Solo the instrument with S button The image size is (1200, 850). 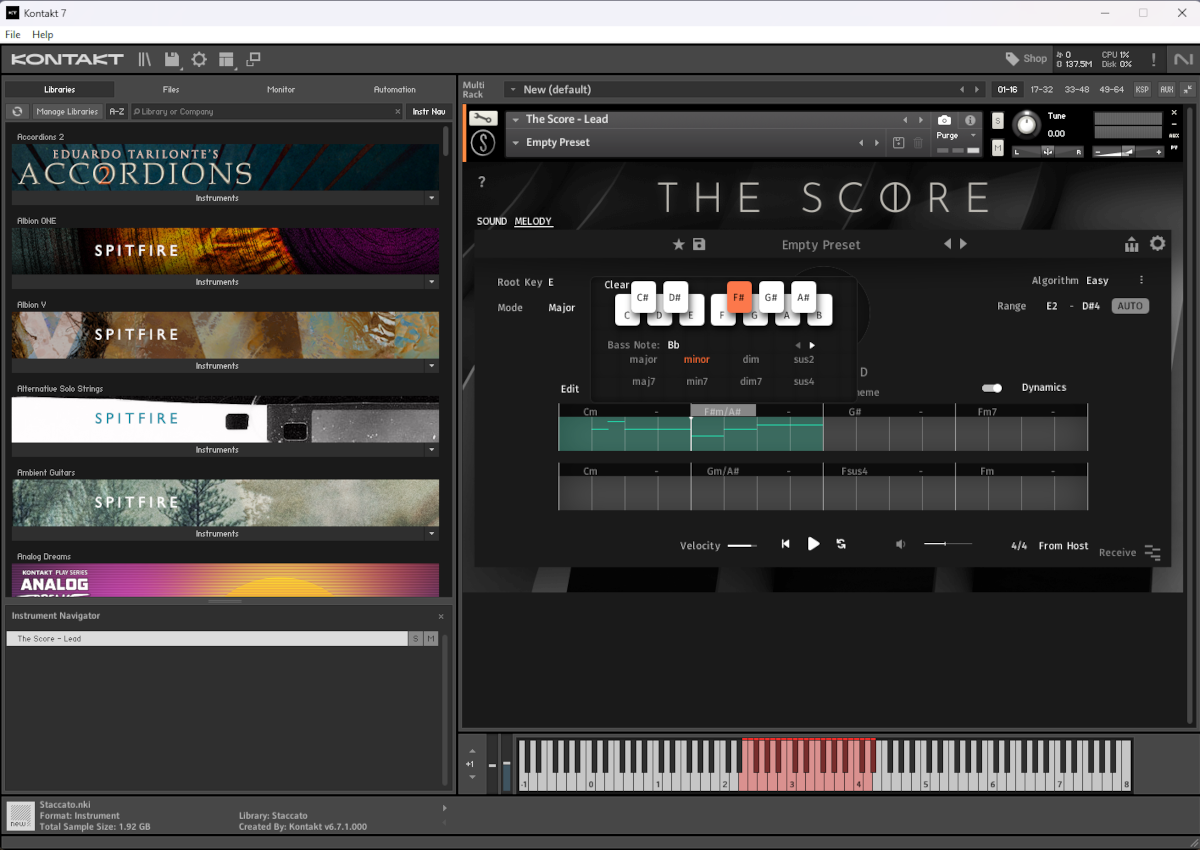point(998,121)
